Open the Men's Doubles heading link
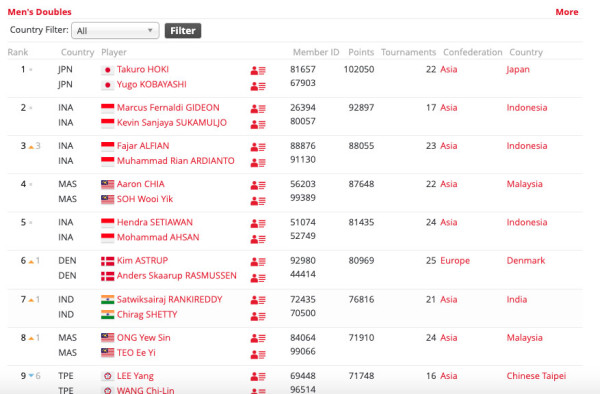Screen dimensions: 600x394 coord(39,12)
